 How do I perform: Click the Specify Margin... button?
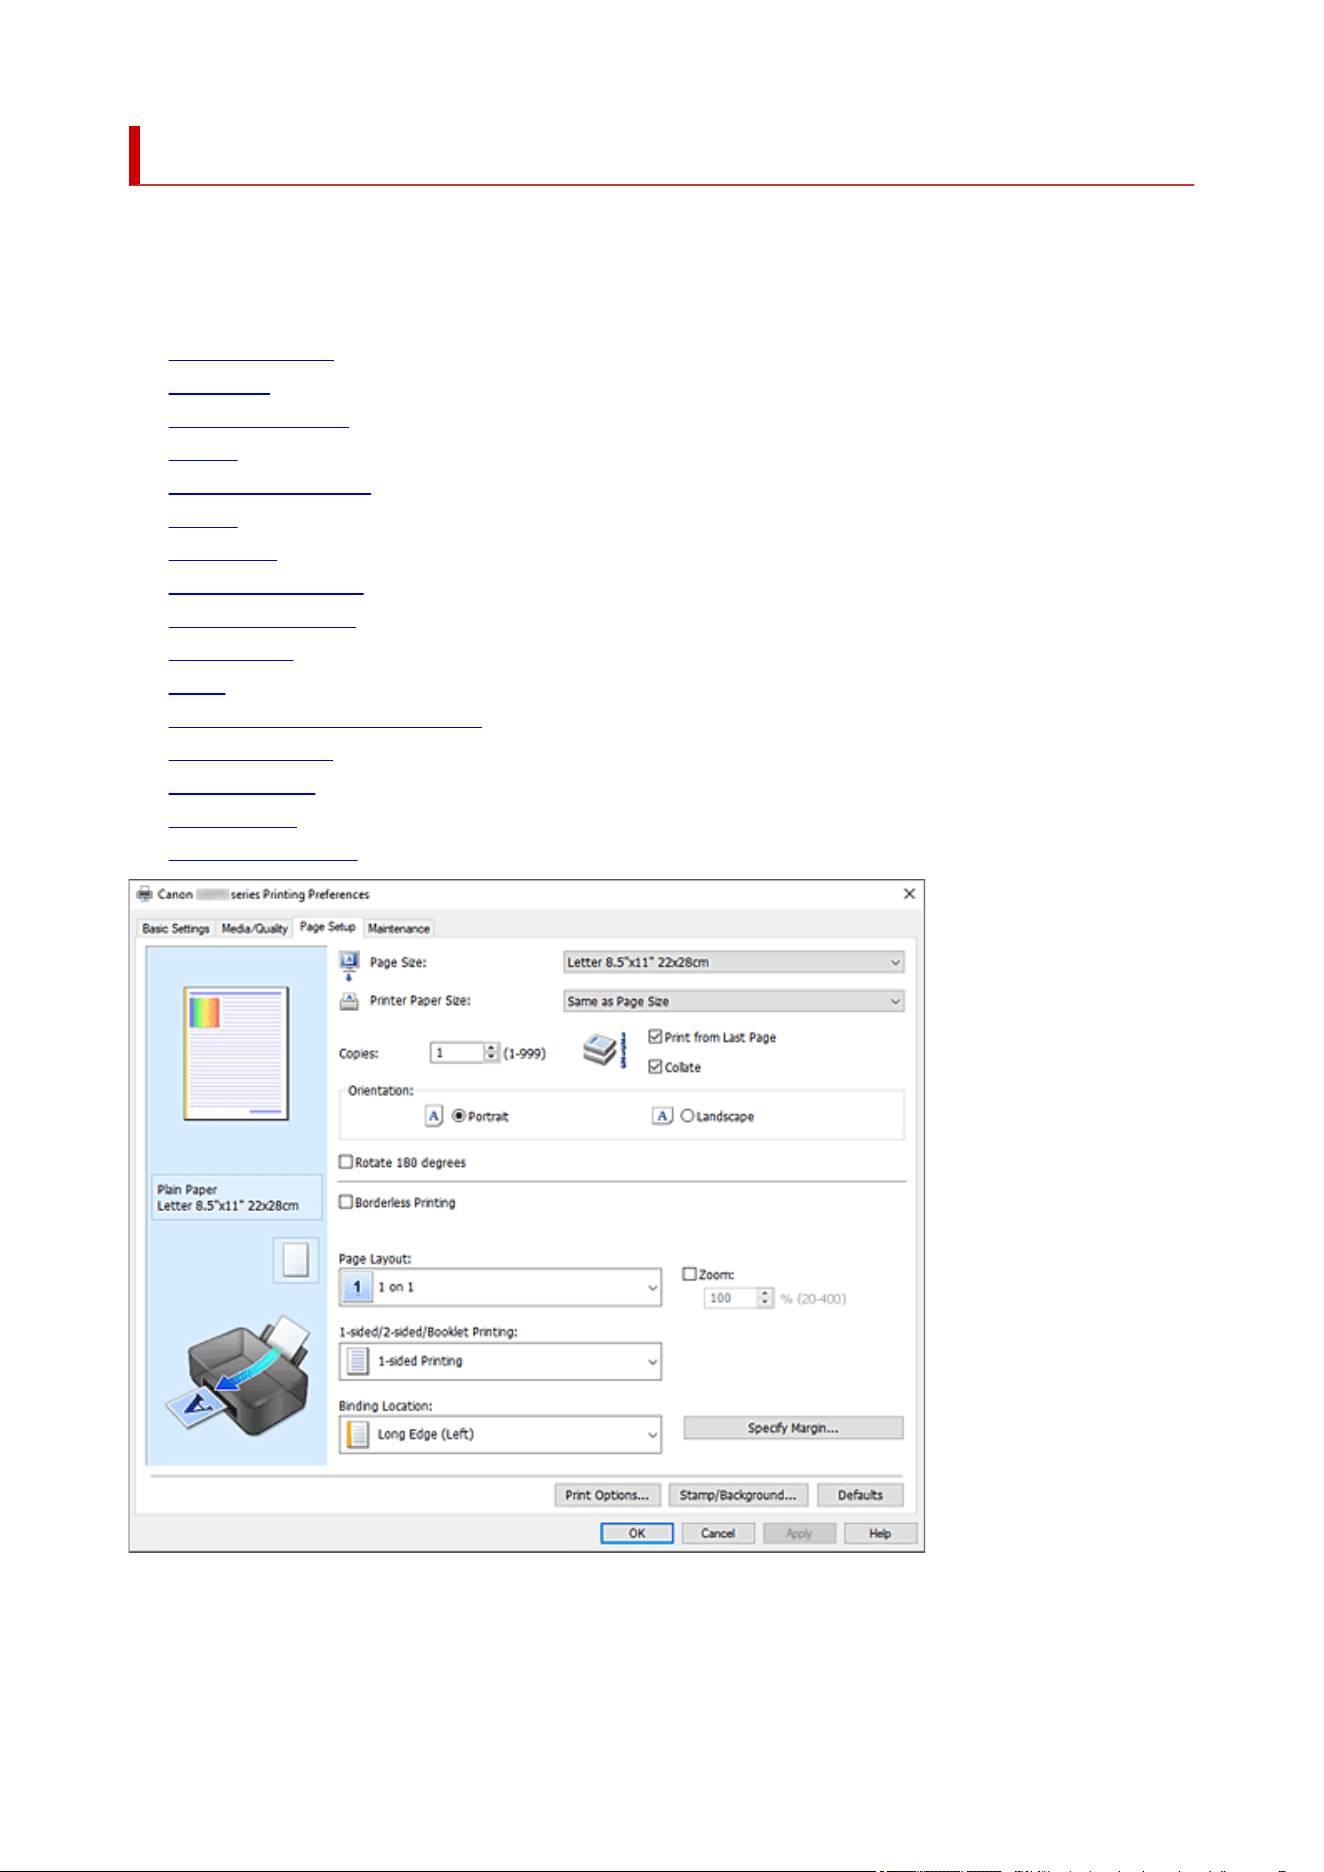coord(793,1428)
